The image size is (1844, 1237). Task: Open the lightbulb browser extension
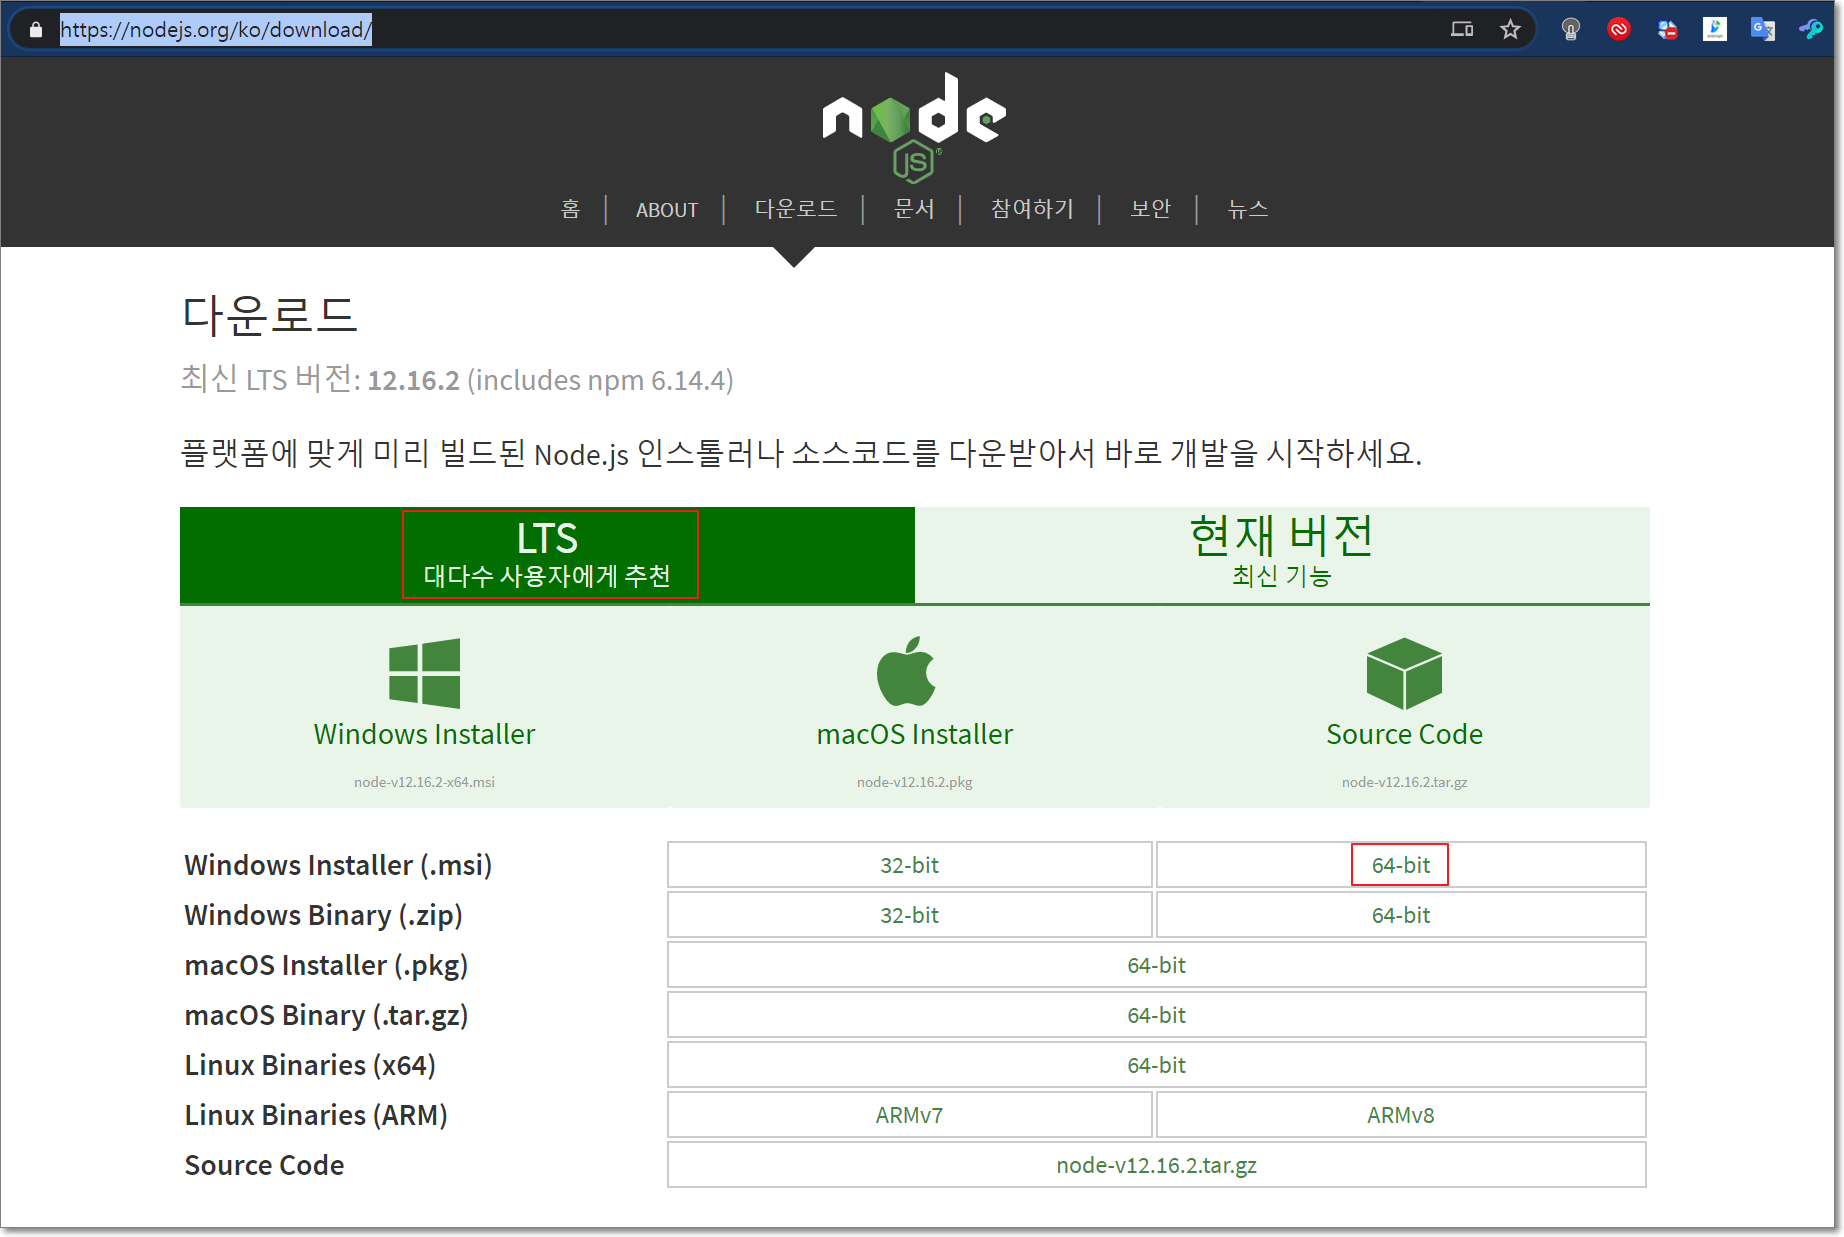pyautogui.click(x=1571, y=30)
